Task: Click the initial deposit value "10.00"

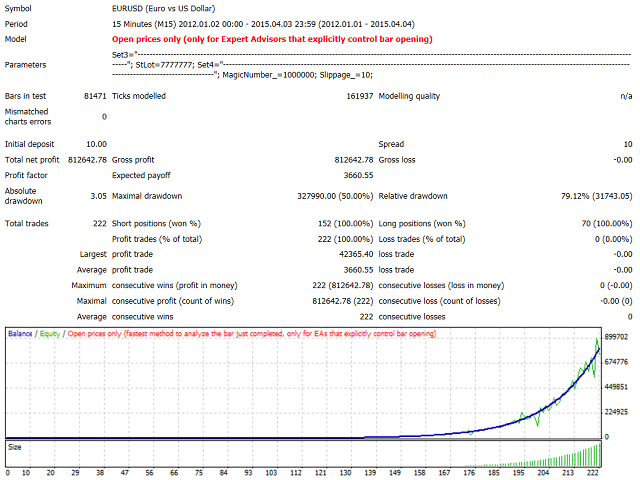Action: 96,144
